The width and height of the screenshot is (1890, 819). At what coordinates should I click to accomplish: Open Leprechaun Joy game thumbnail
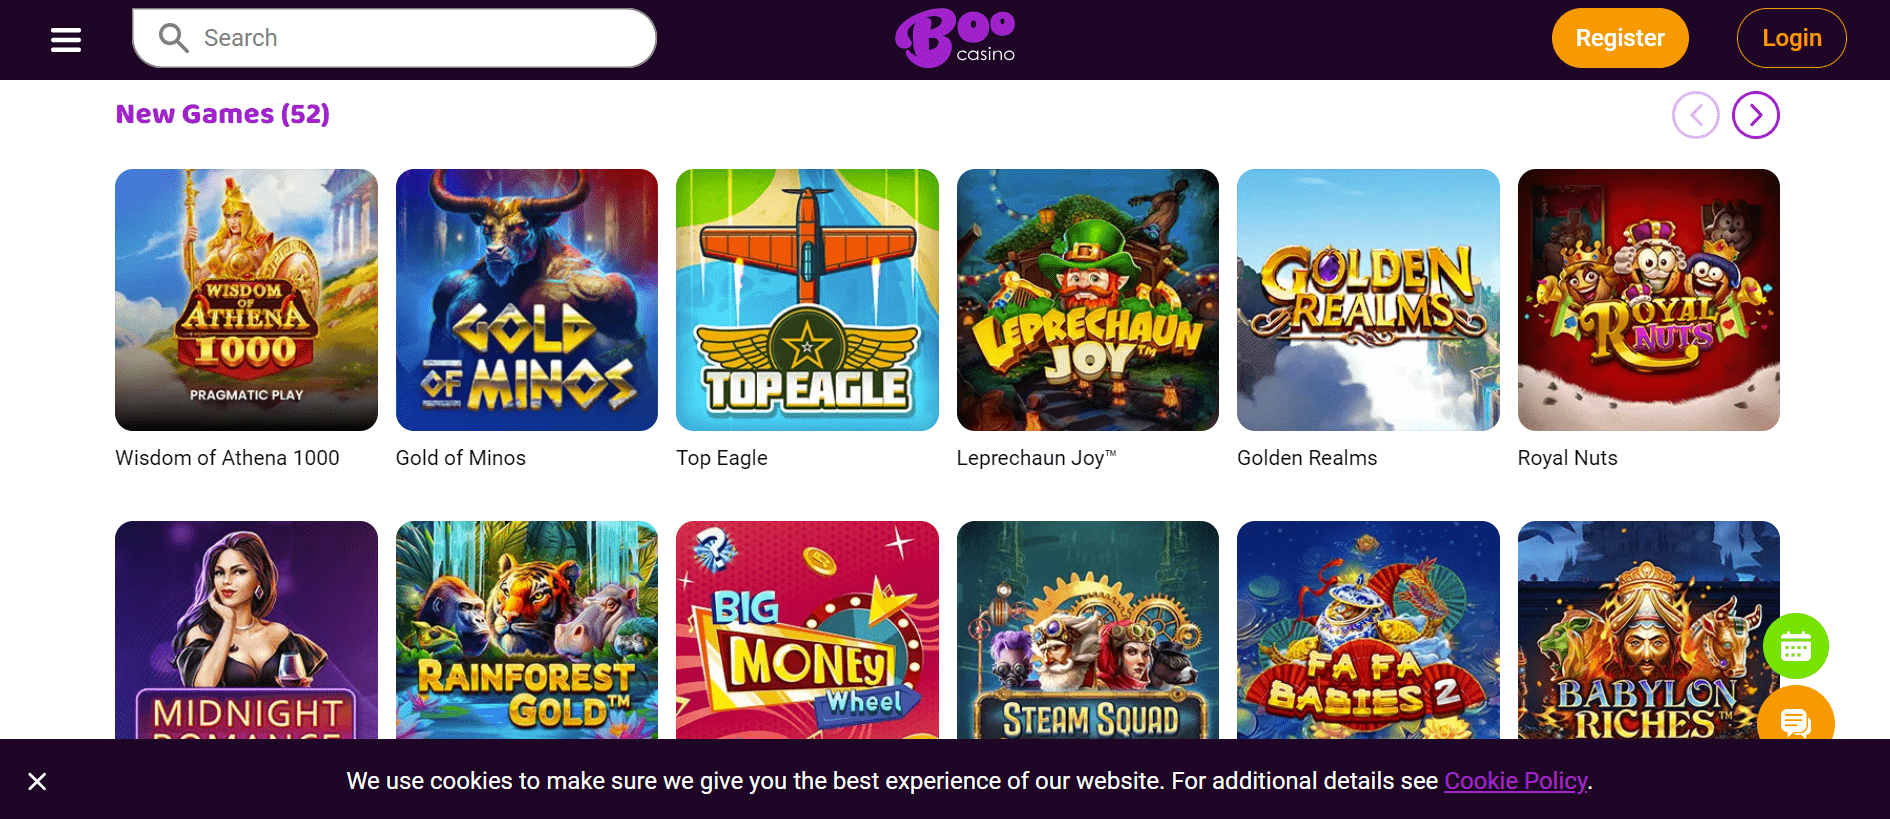click(x=1088, y=300)
